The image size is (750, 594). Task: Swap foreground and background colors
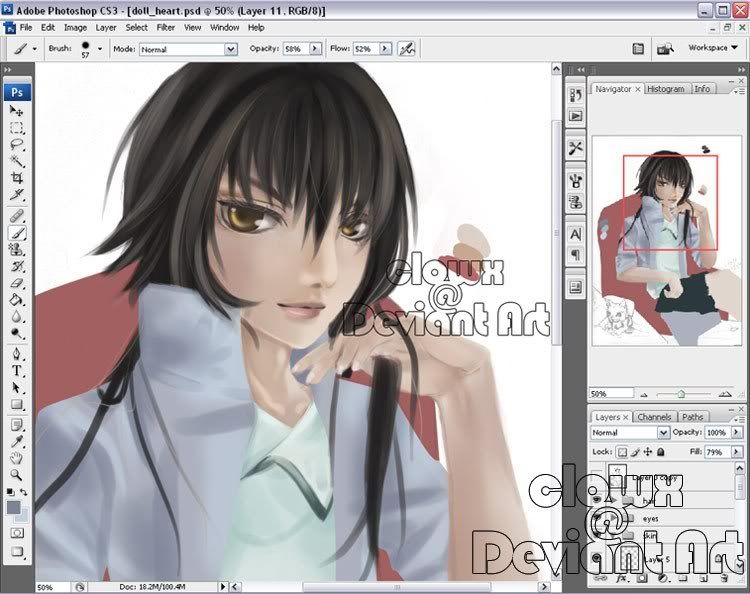coord(23,492)
